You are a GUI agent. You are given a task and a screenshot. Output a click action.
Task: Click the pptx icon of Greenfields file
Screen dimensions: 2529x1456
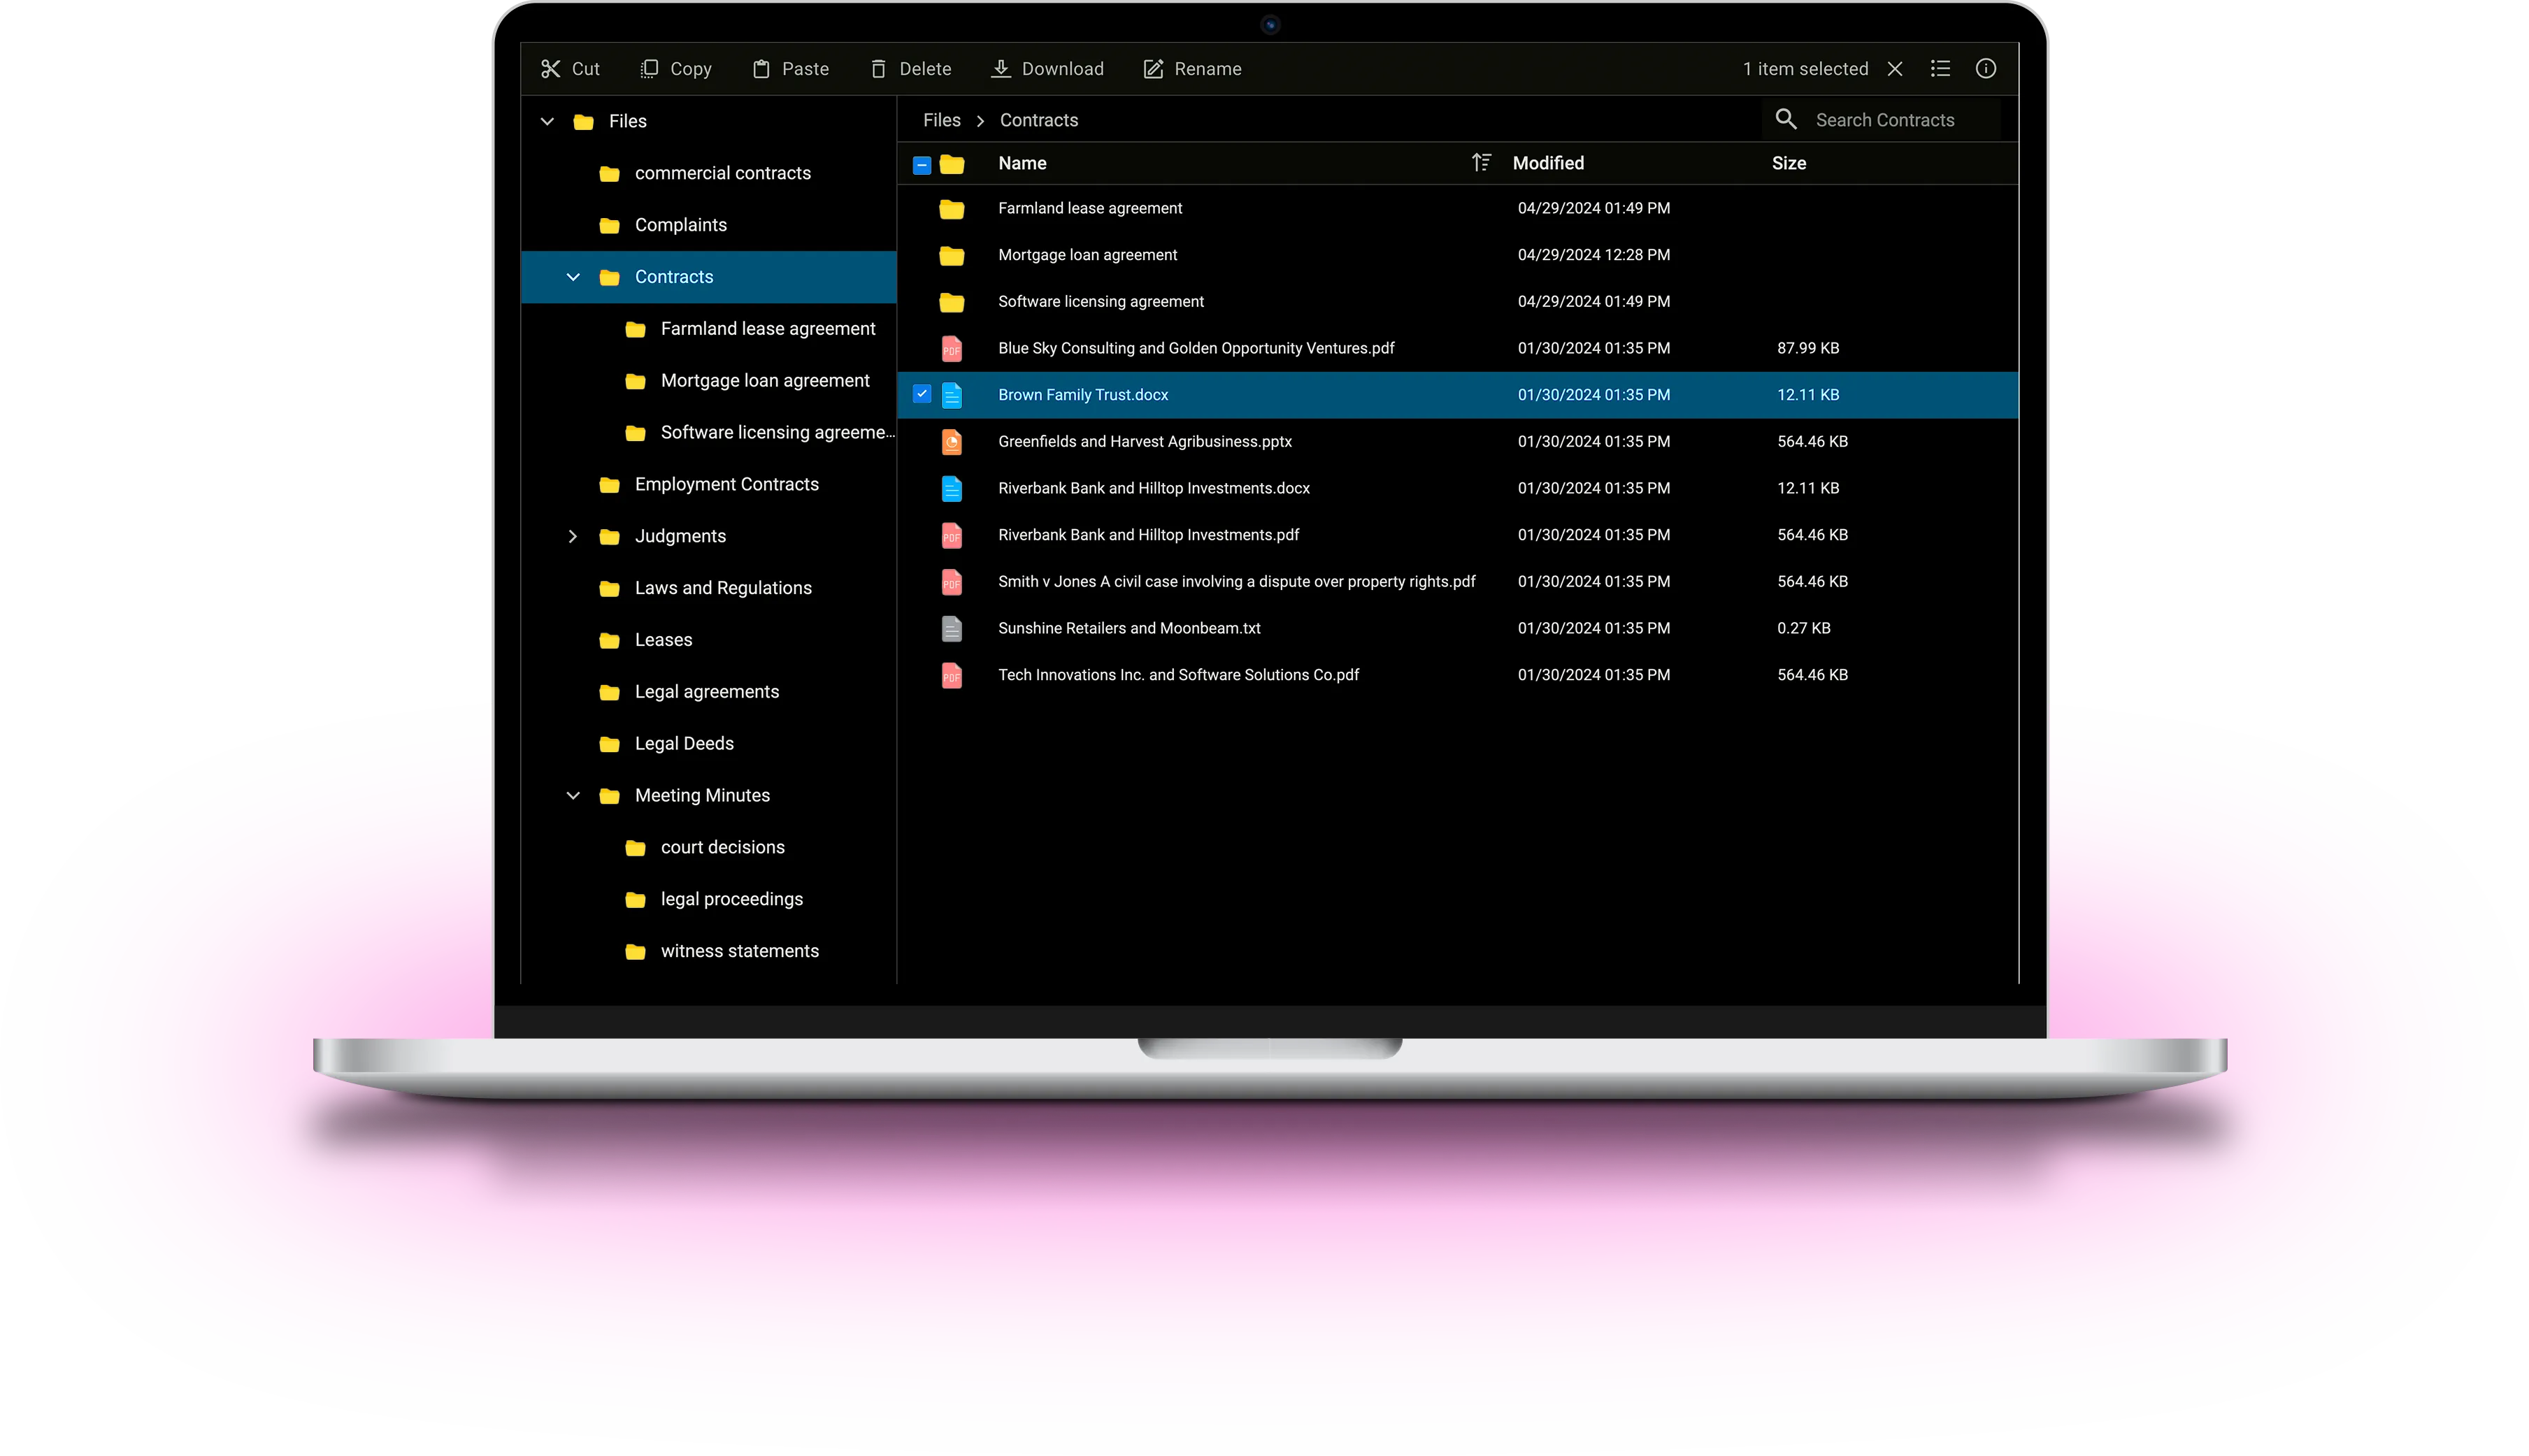(x=952, y=442)
